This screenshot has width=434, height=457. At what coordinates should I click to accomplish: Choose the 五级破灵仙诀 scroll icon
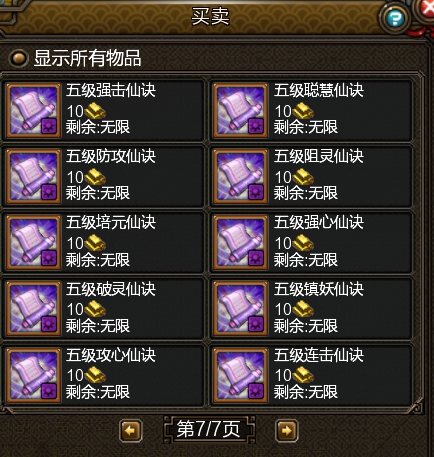click(x=33, y=308)
